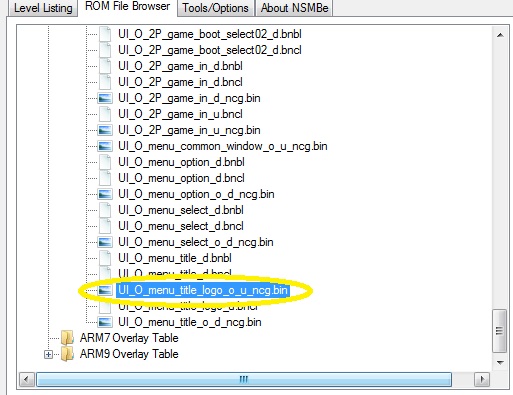Open the About NSMBe tab
The image size is (513, 395).
[294, 8]
